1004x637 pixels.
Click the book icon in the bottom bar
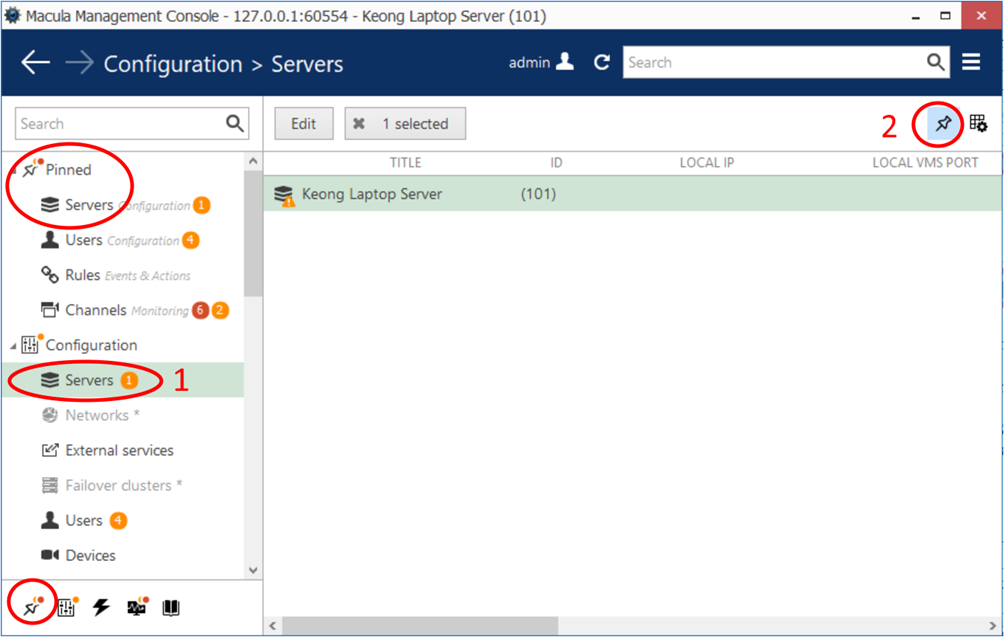(171, 607)
